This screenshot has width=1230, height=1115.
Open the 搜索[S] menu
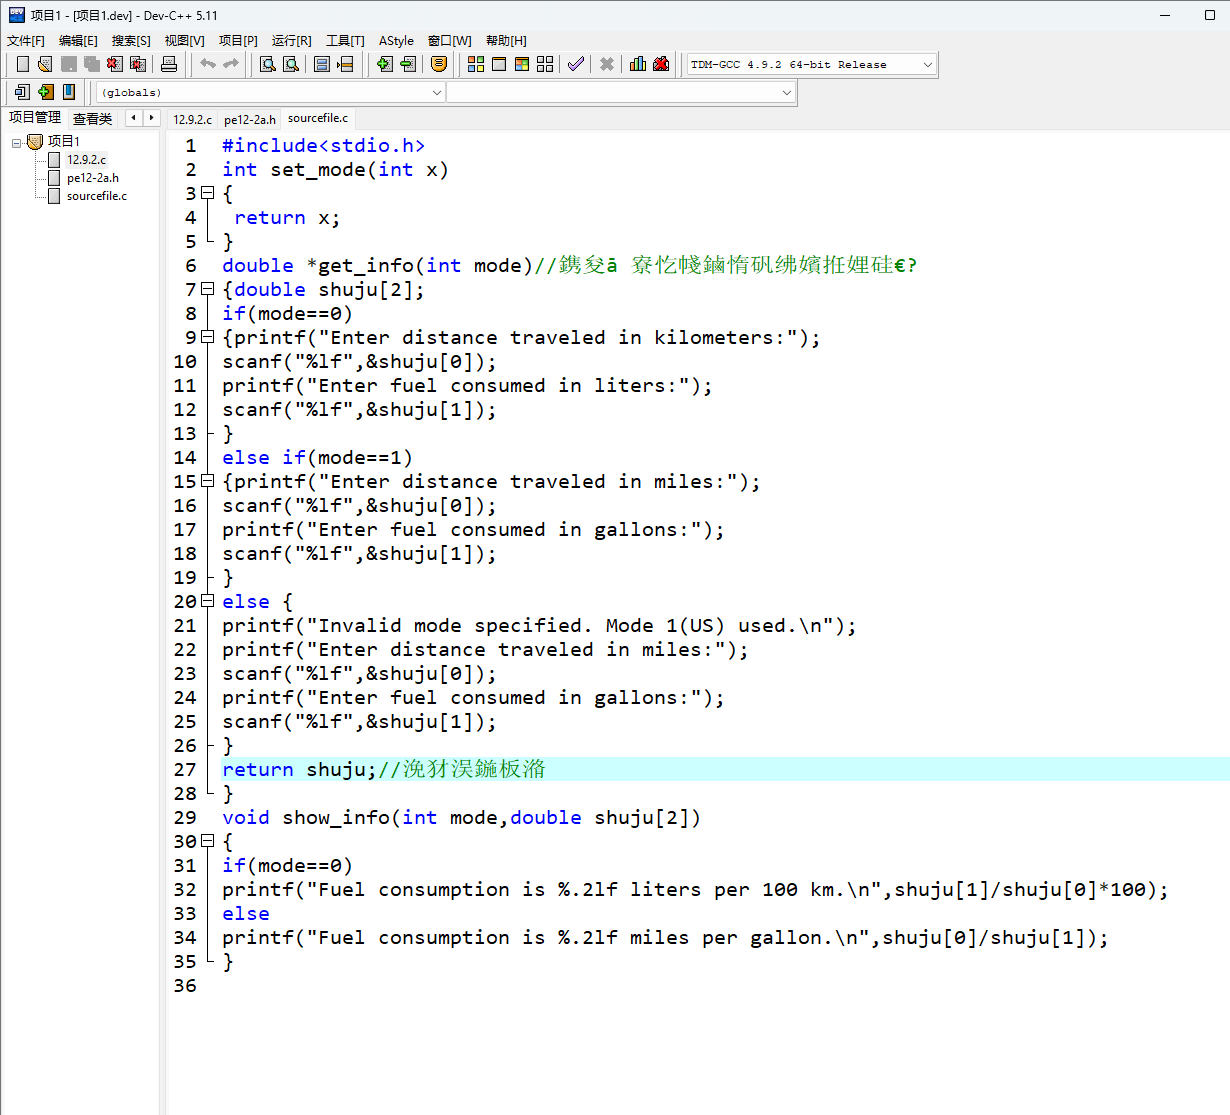click(131, 40)
